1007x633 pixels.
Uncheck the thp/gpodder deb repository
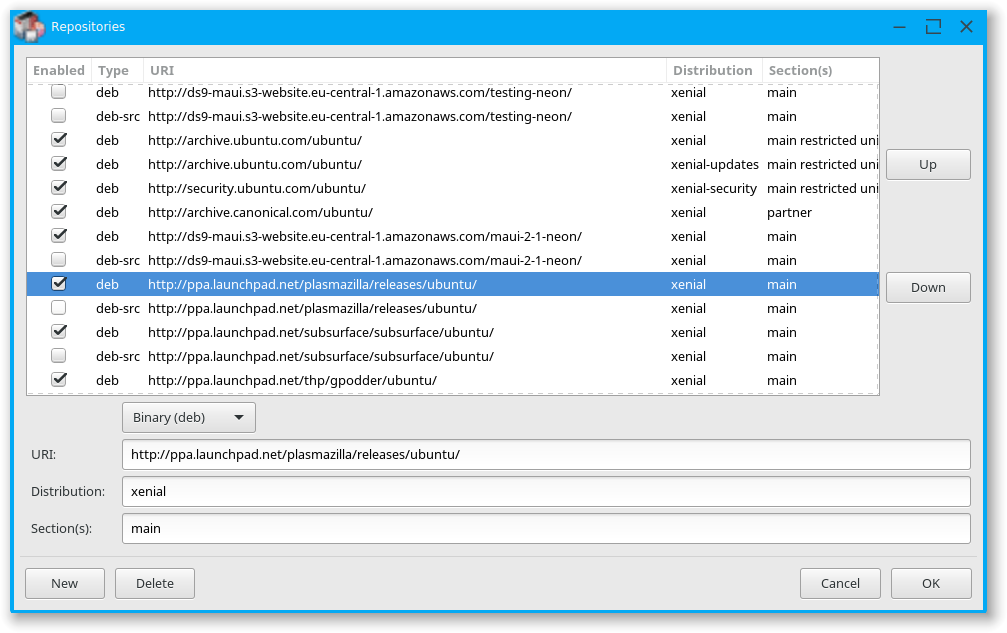click(x=59, y=380)
